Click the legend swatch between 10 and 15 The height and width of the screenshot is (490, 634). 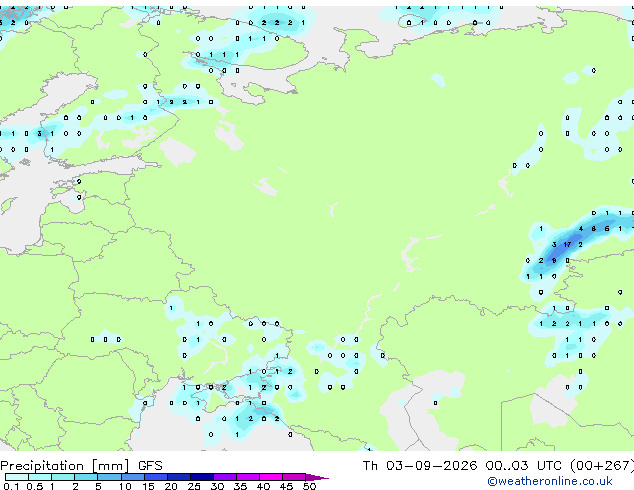pos(132,477)
